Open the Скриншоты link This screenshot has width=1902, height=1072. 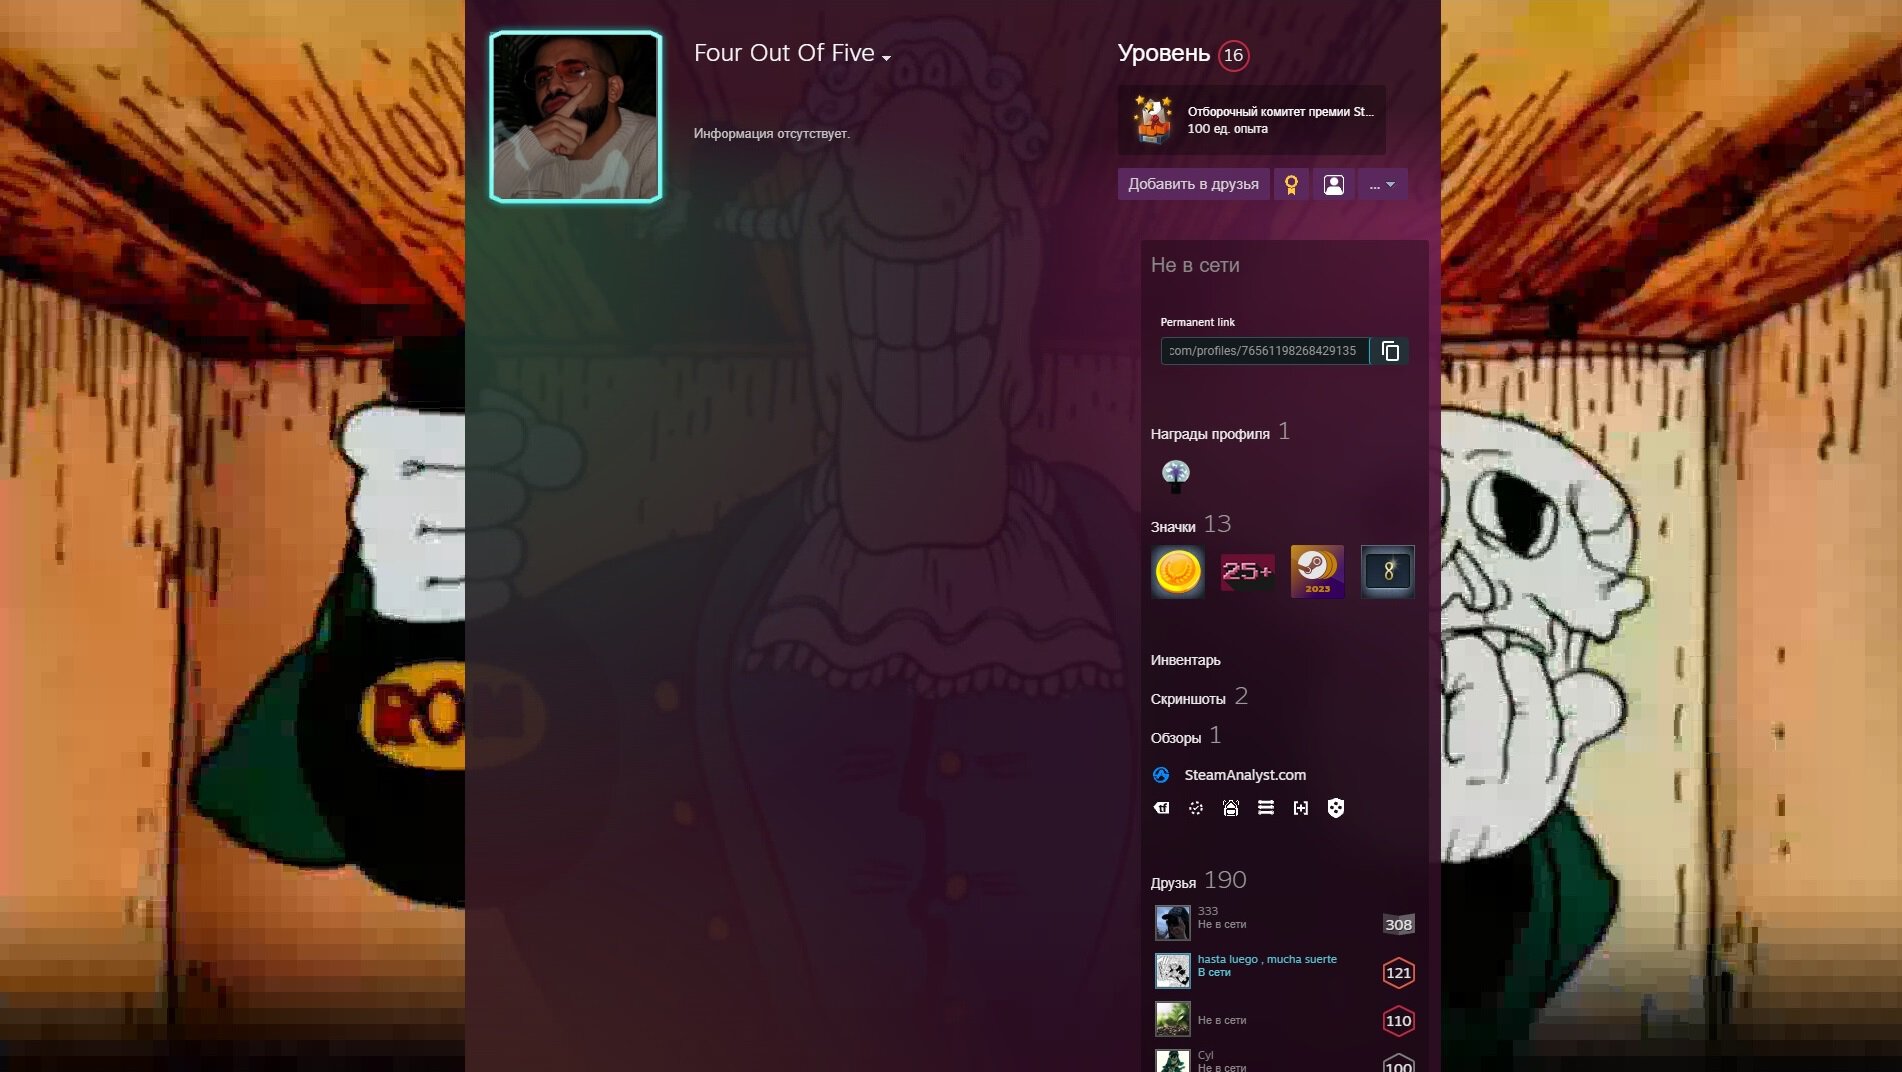tap(1188, 699)
